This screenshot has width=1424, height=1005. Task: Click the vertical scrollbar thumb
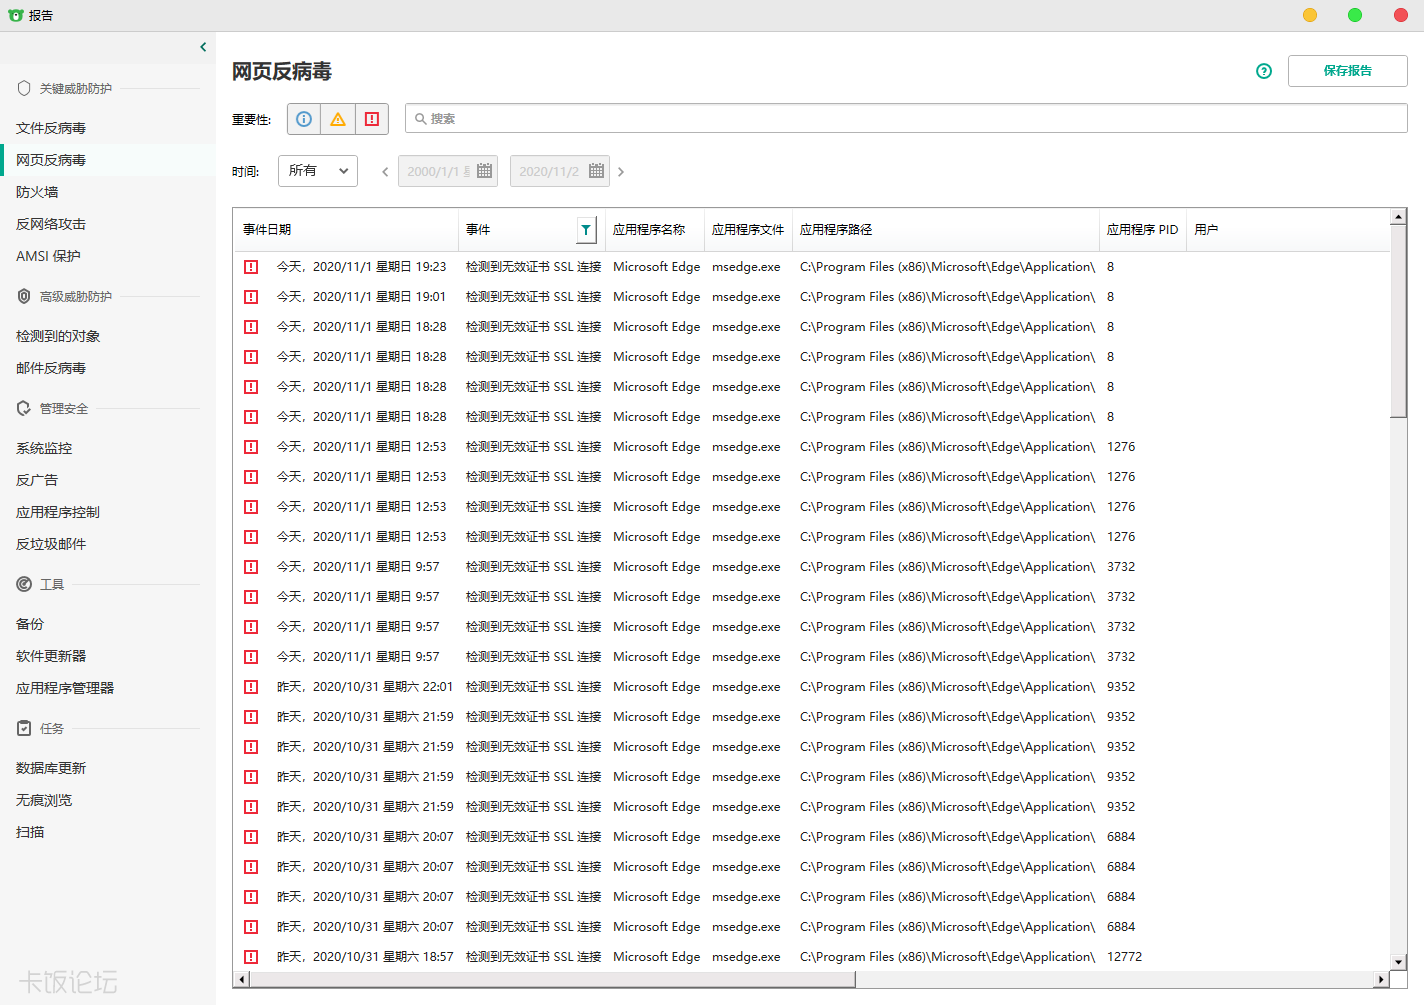[1399, 321]
